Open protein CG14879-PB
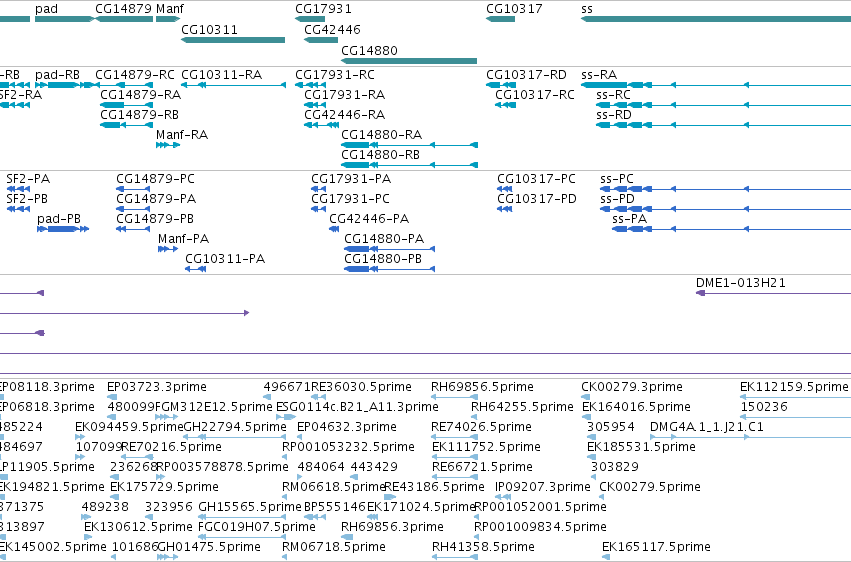 click(x=155, y=219)
